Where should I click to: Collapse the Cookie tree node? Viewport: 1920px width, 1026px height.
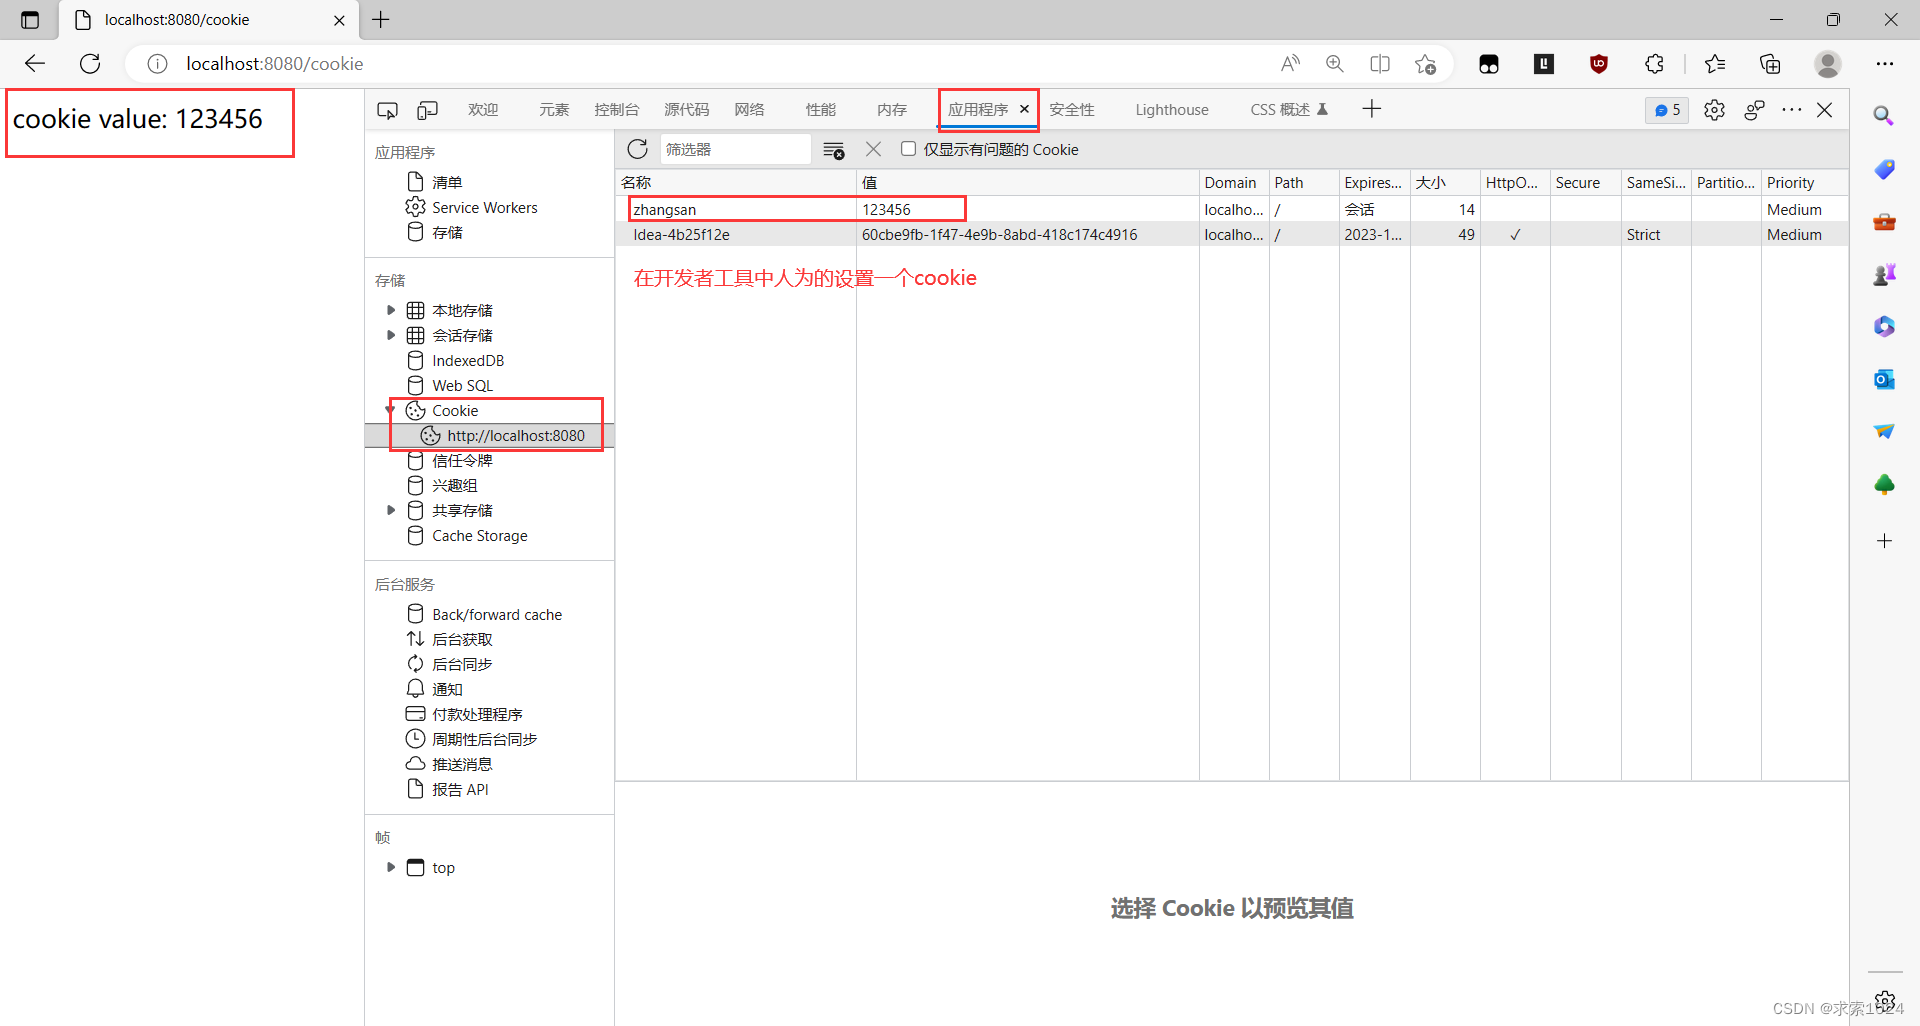(x=391, y=411)
